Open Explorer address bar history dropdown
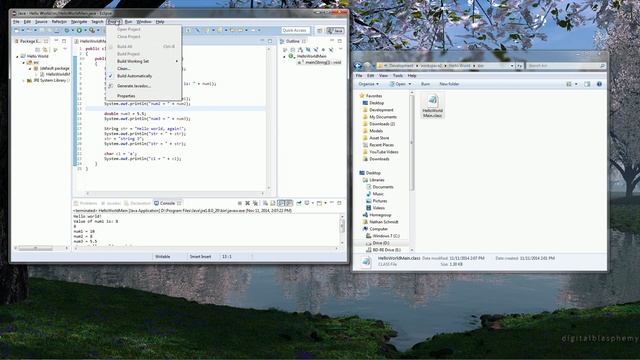 click(512, 66)
